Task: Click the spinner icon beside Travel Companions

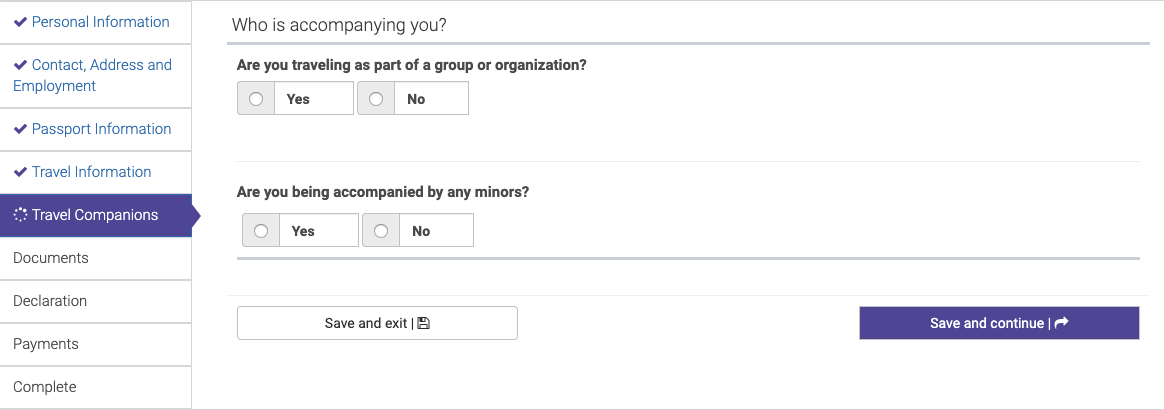Action: point(21,215)
